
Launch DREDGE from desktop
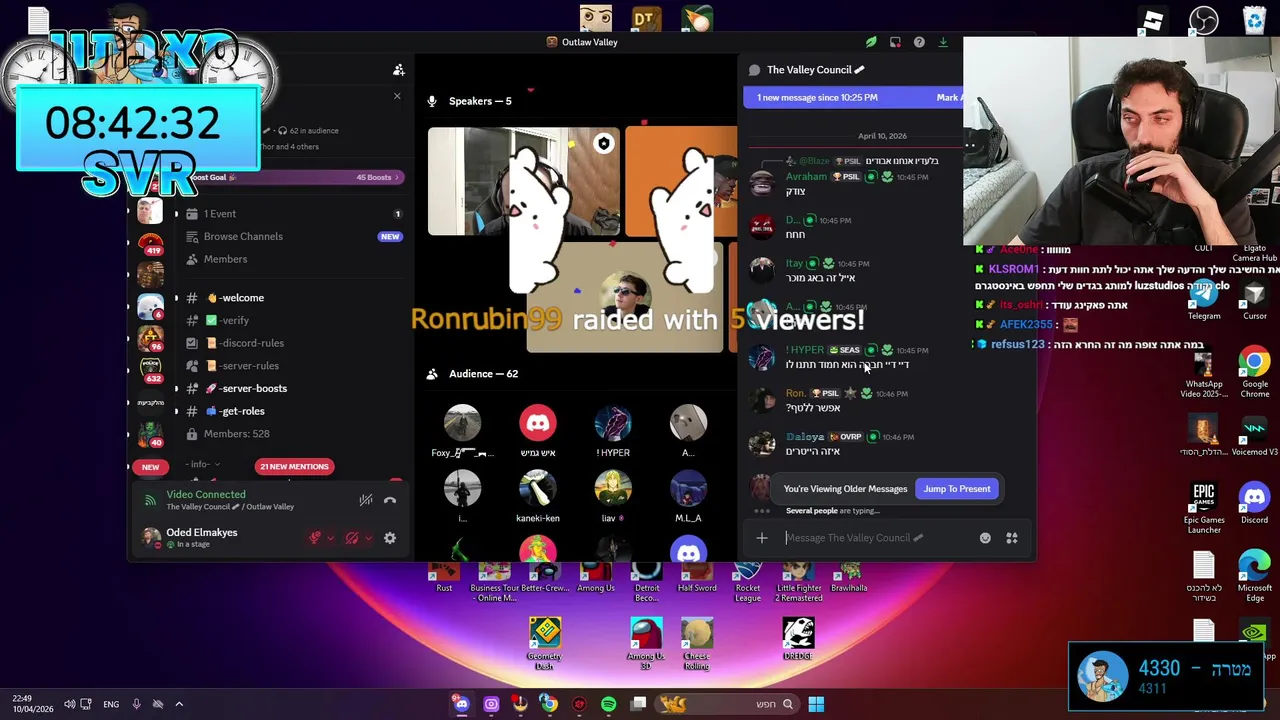tap(798, 638)
